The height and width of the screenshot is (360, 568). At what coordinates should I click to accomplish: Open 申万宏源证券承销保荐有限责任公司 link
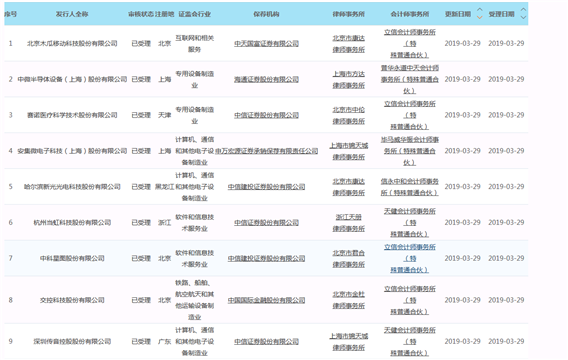click(266, 151)
